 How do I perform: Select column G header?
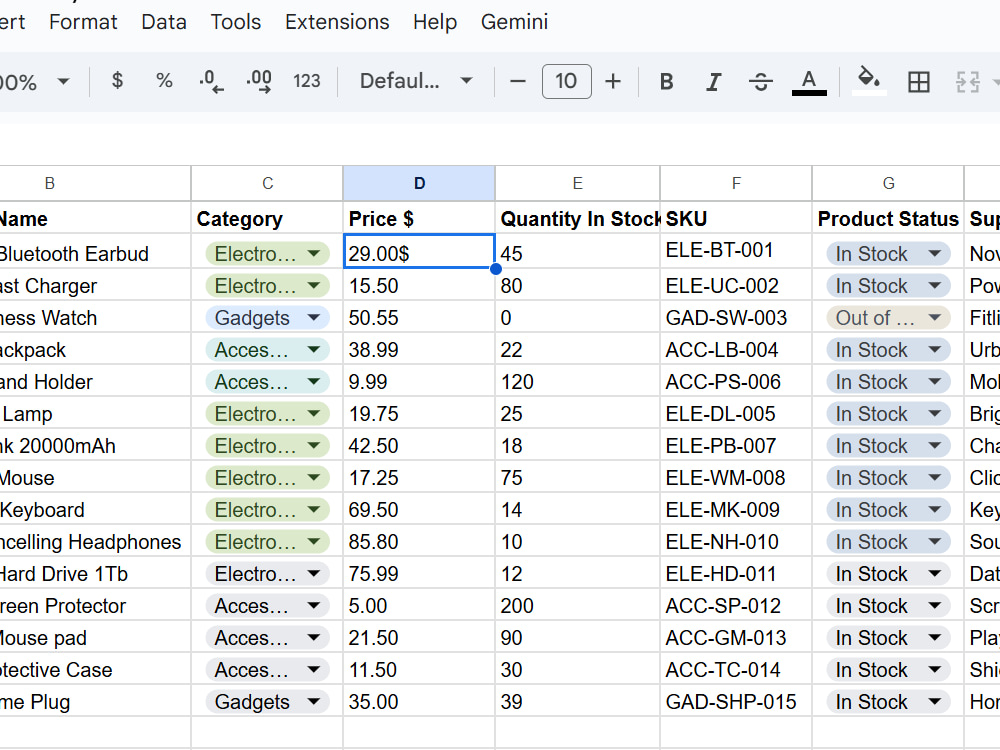pyautogui.click(x=888, y=184)
